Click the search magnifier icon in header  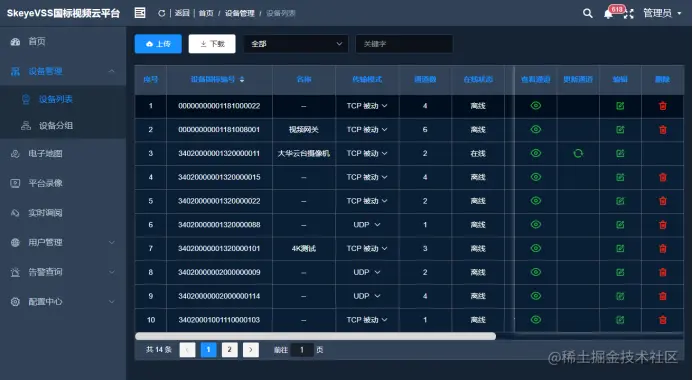coord(587,13)
